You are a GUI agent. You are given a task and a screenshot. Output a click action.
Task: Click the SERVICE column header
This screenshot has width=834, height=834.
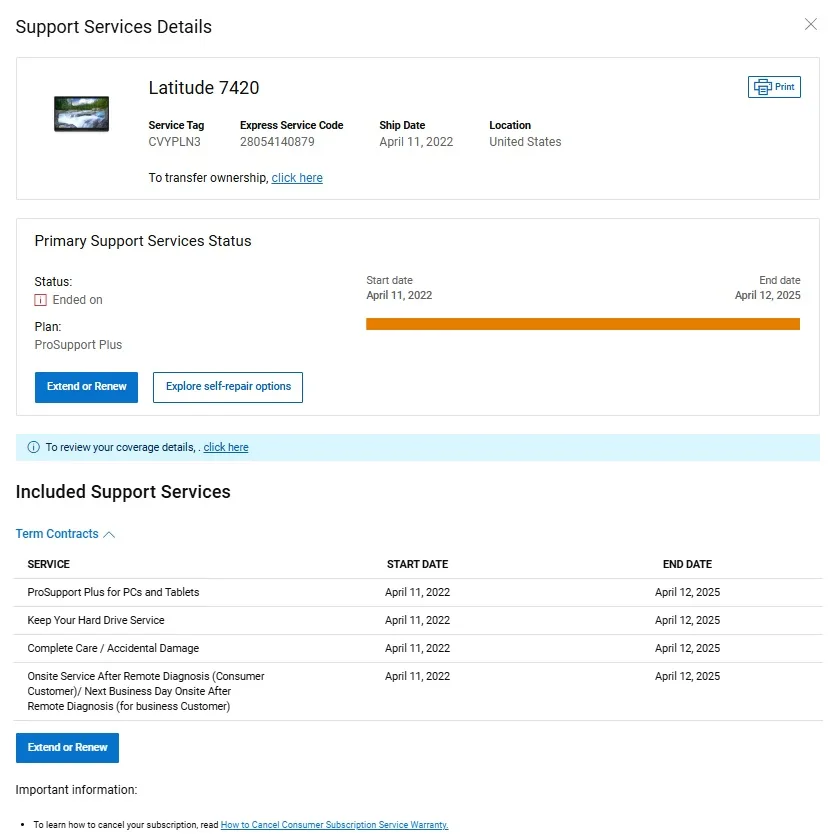point(49,565)
